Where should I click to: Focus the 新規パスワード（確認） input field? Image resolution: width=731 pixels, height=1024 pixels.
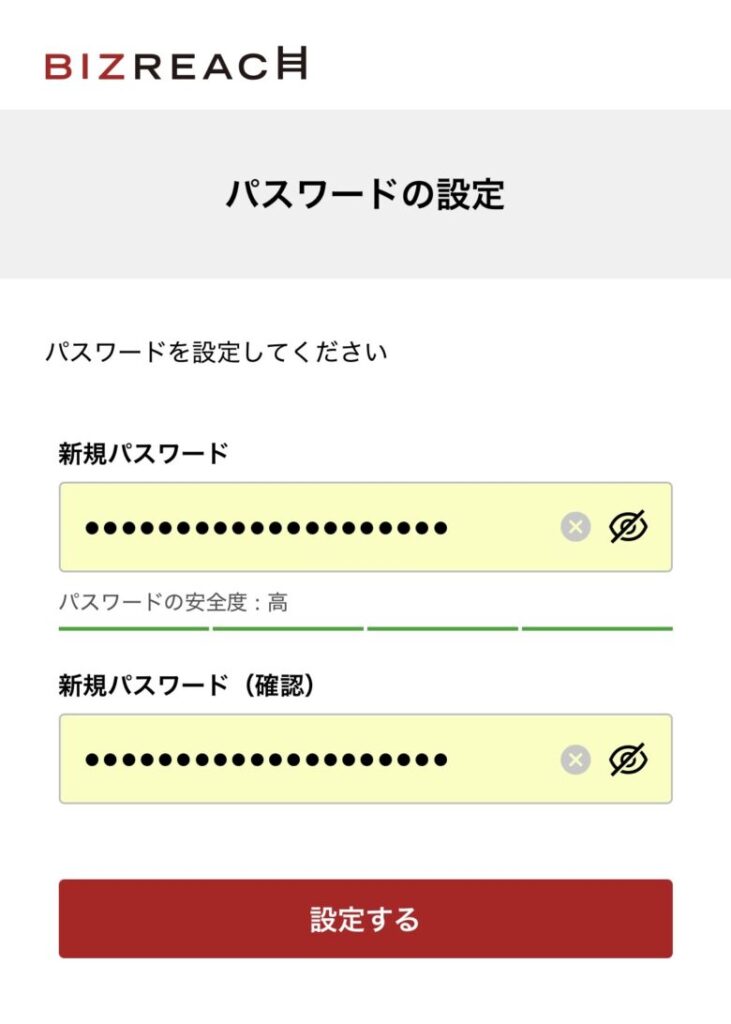[x=500, y=759]
